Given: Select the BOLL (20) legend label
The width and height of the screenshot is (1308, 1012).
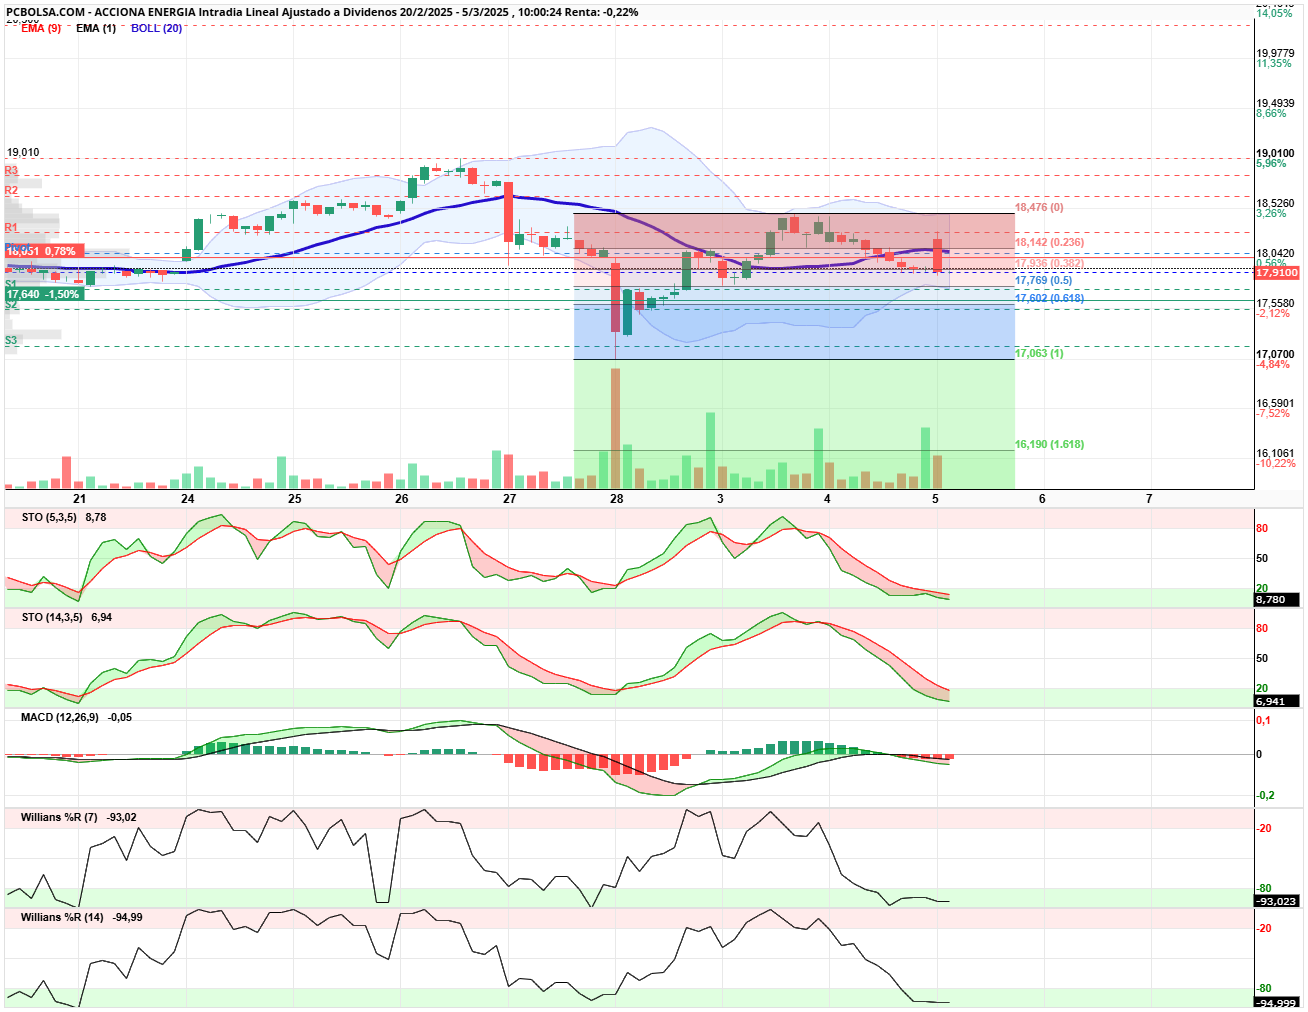Looking at the screenshot, I should 157,28.
